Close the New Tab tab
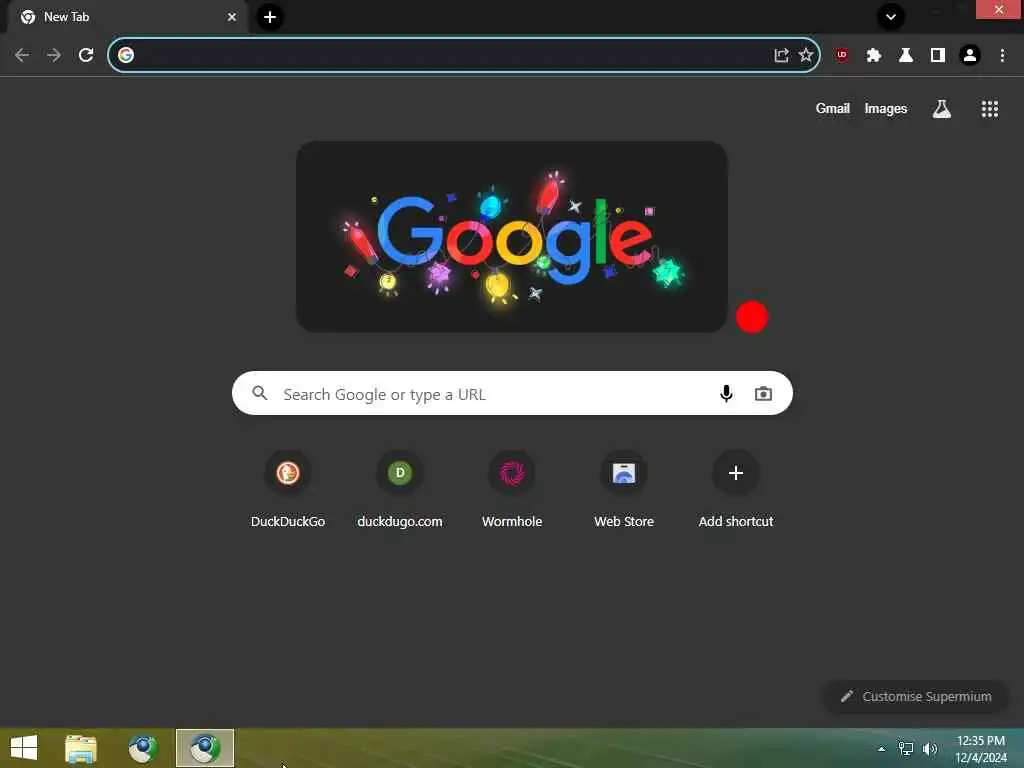 pyautogui.click(x=232, y=17)
